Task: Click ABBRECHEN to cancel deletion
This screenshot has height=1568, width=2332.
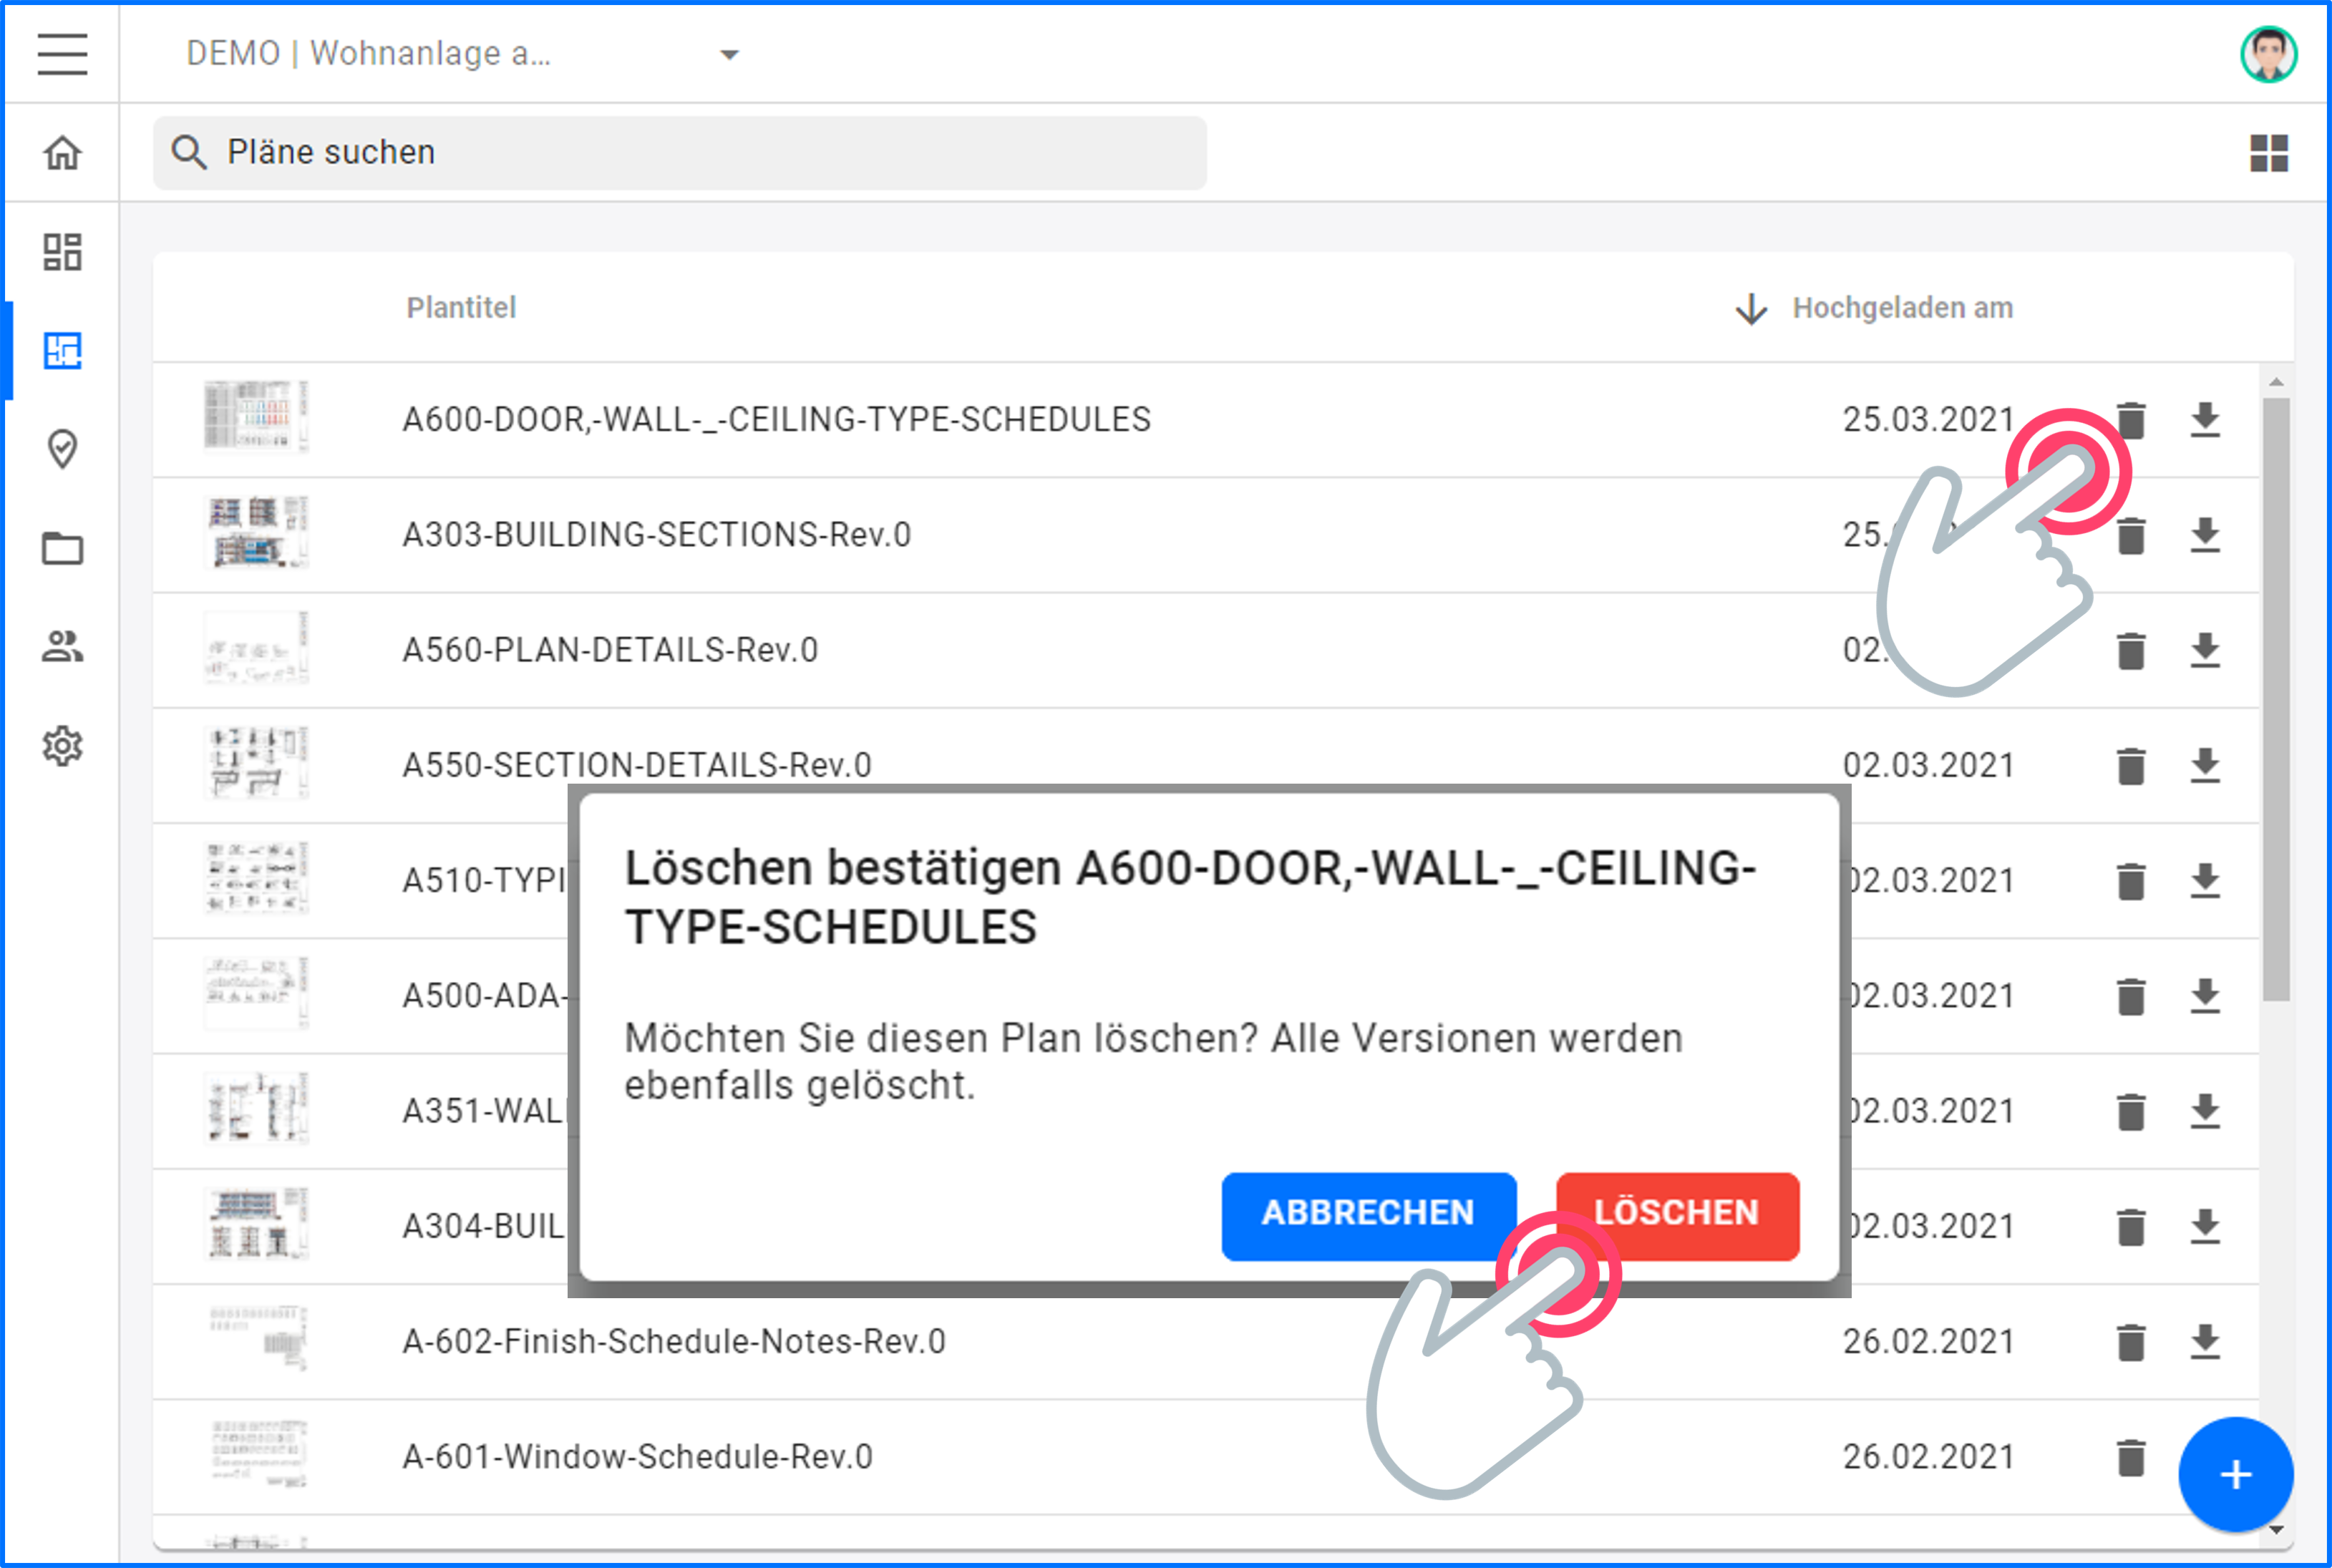Action: [x=1367, y=1213]
